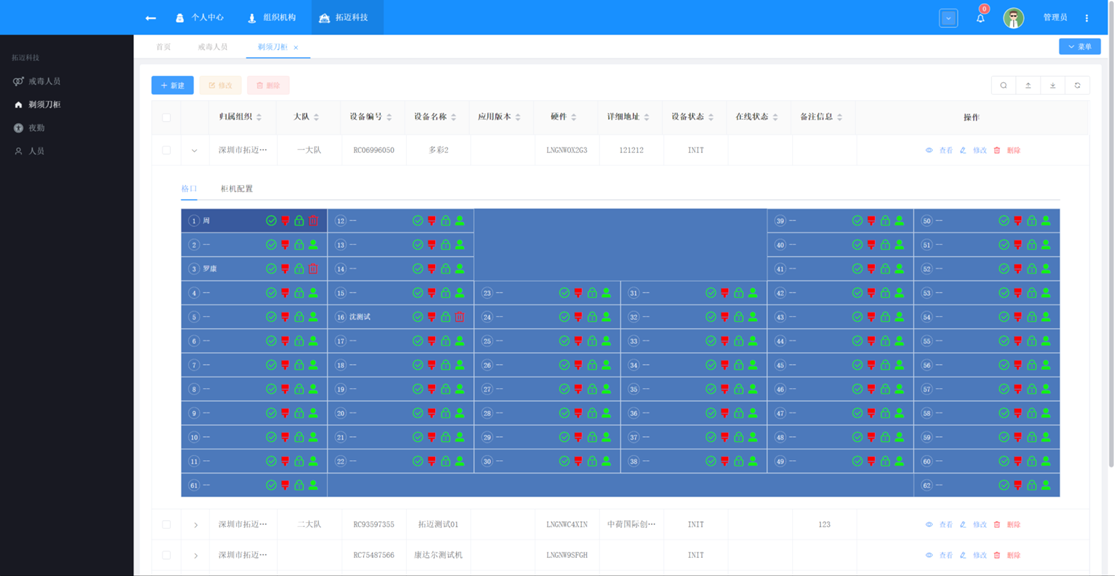1115x576 pixels.
Task: Click the back arrow in the top bar
Action: tap(150, 18)
